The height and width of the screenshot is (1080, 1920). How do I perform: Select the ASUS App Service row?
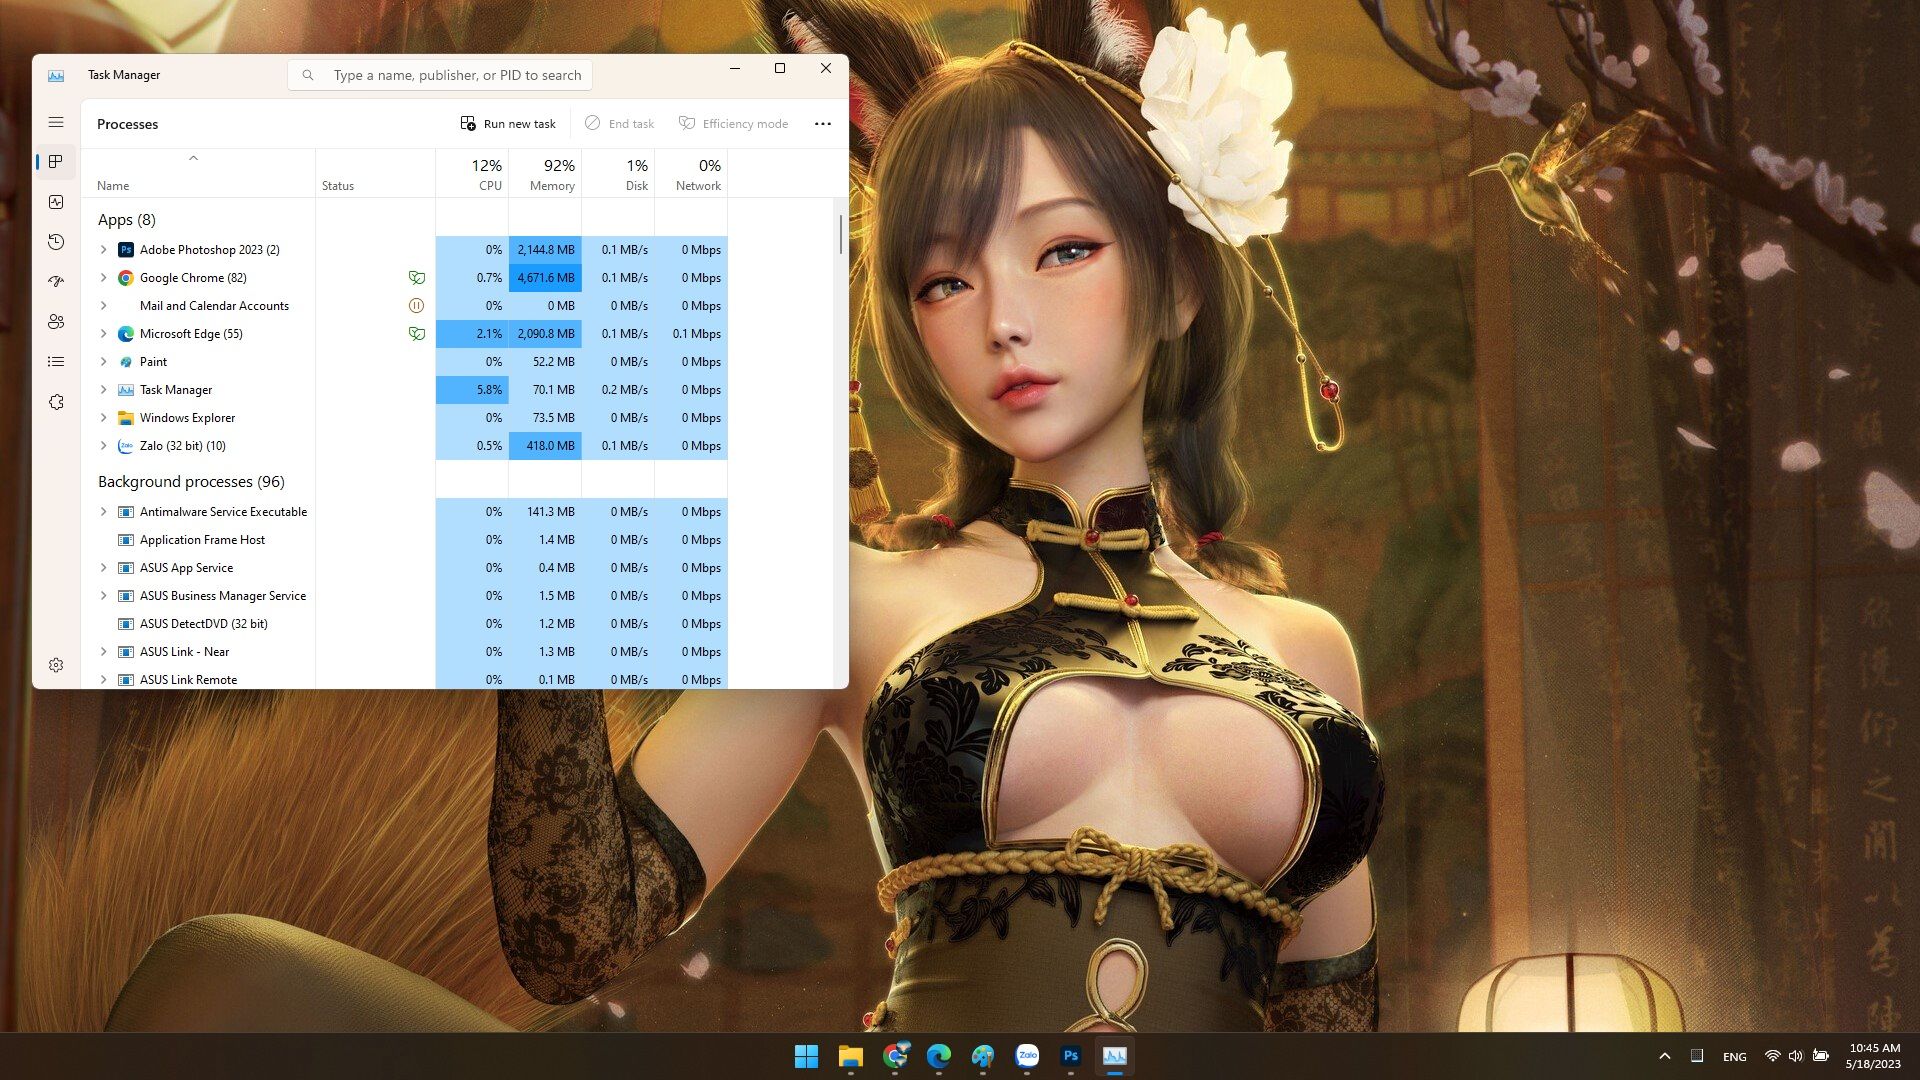point(407,568)
